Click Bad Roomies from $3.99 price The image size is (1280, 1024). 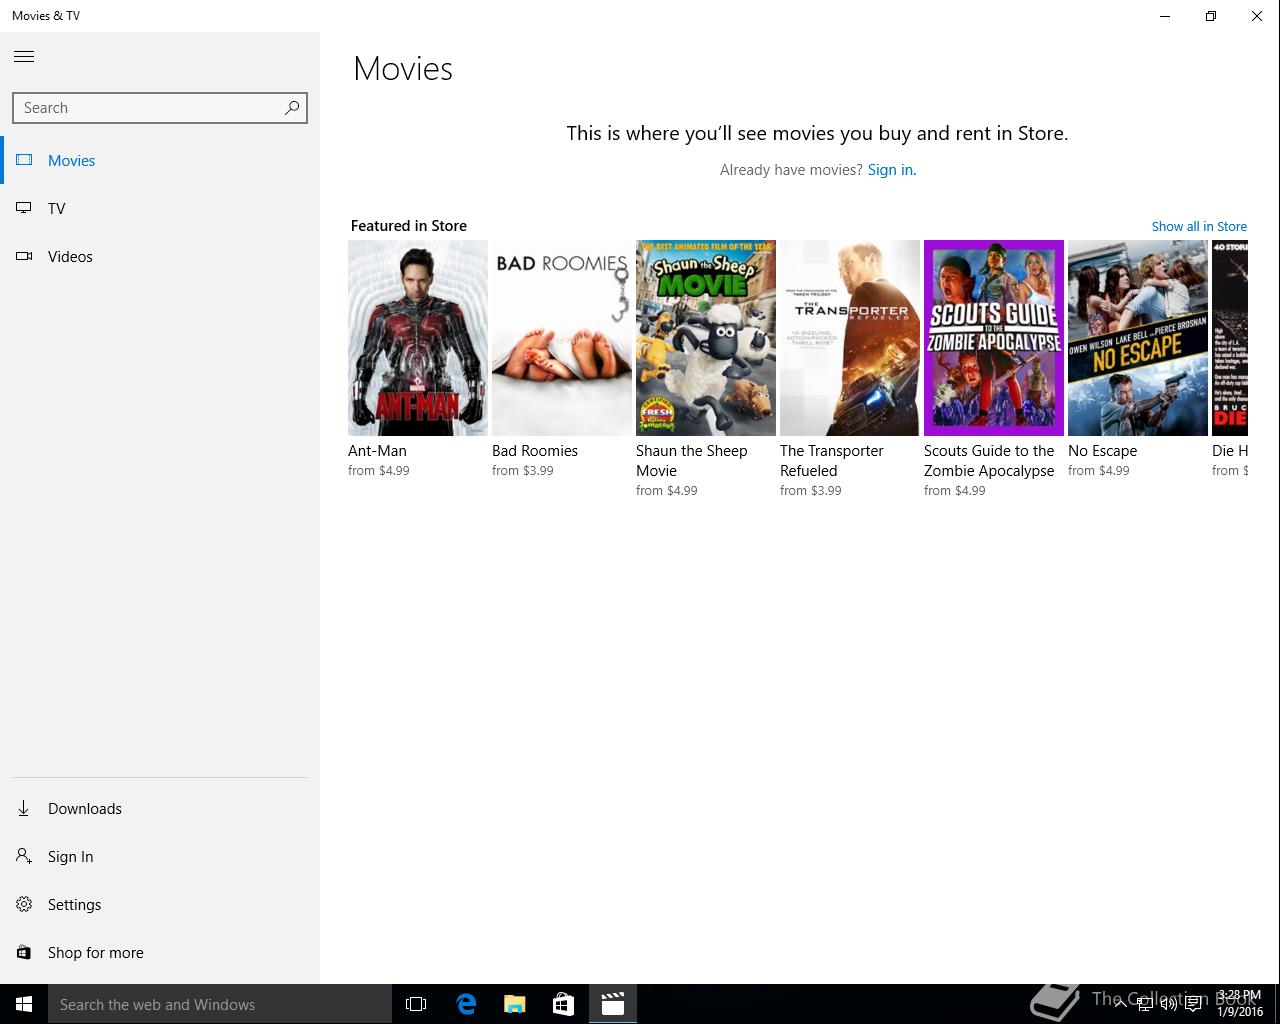point(522,471)
